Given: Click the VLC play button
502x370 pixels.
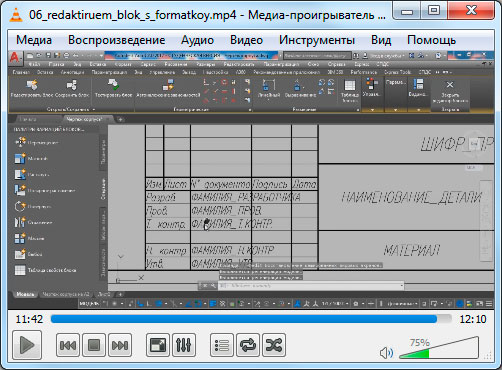Looking at the screenshot, I should pos(27,345).
